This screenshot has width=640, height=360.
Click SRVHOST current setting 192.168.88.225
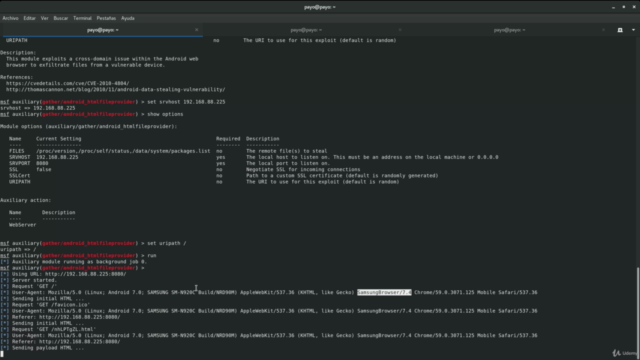point(57,157)
